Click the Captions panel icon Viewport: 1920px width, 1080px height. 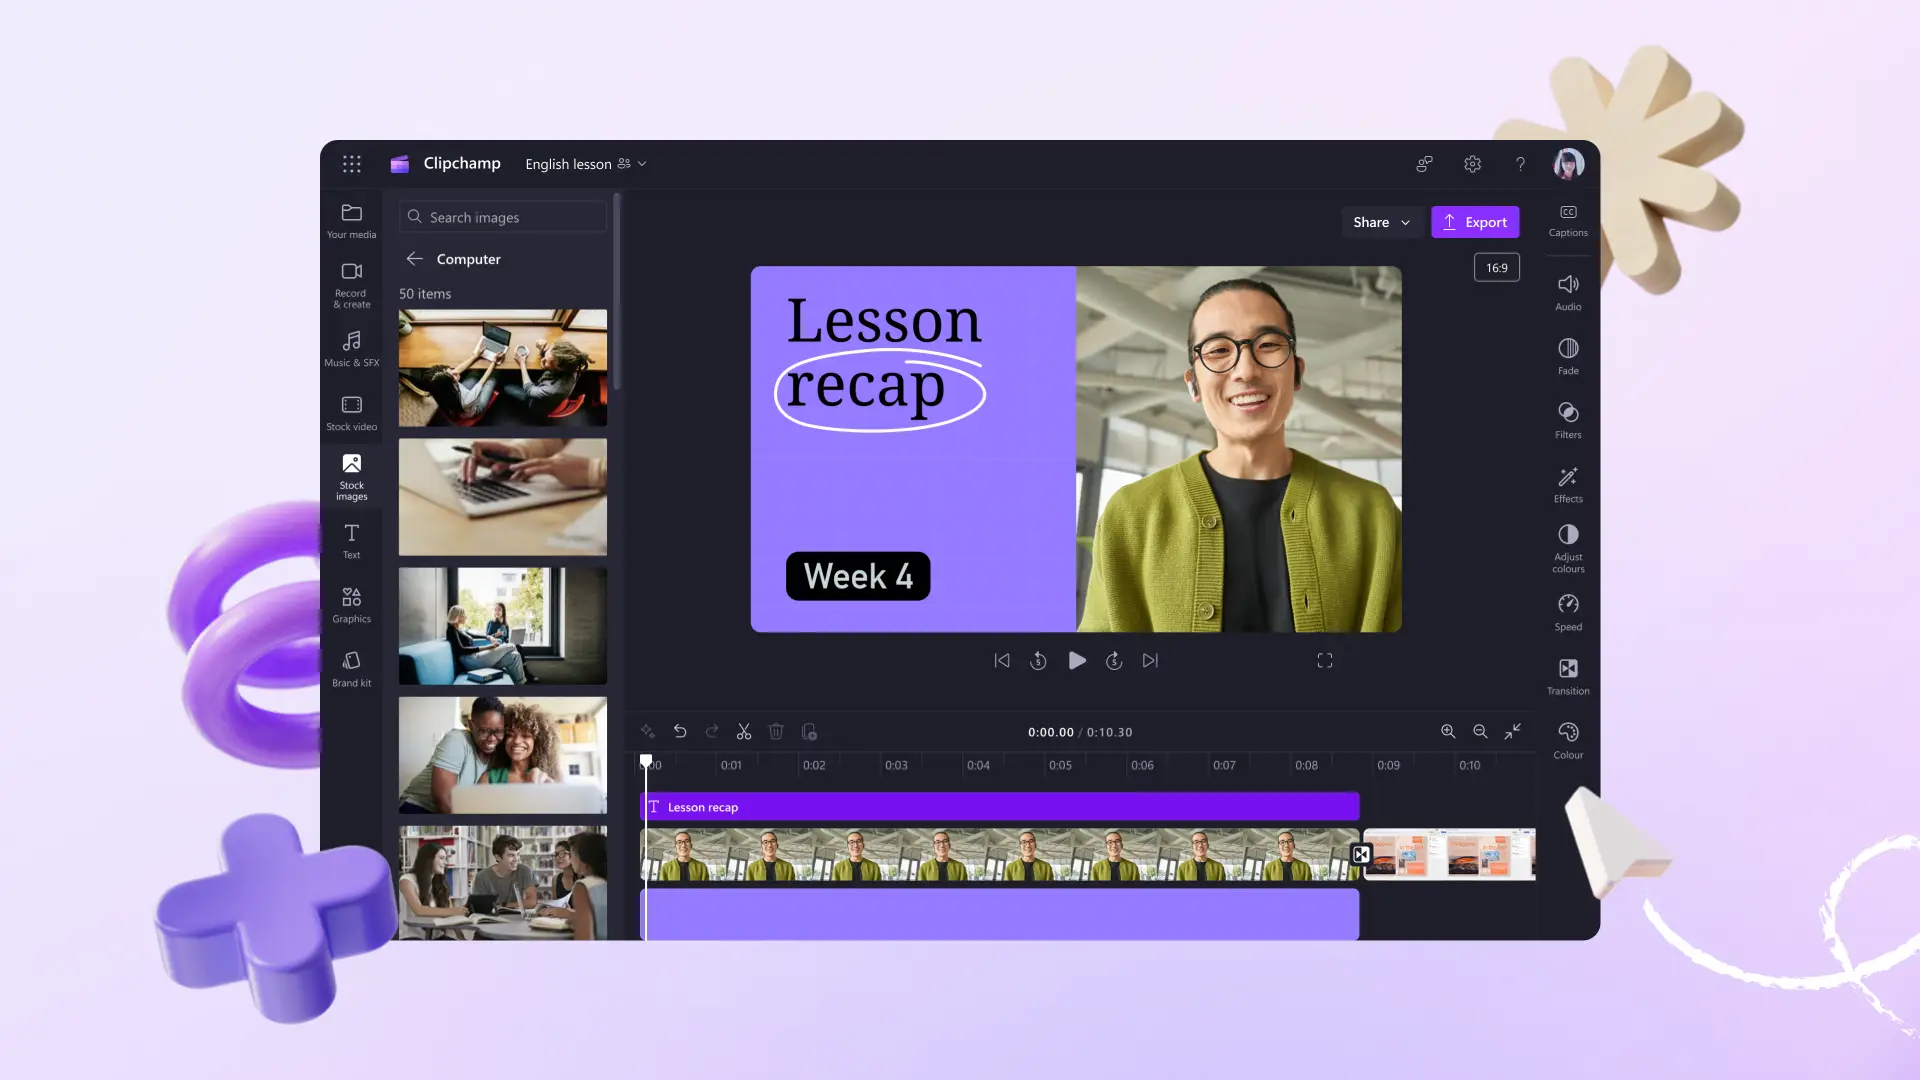pyautogui.click(x=1568, y=218)
